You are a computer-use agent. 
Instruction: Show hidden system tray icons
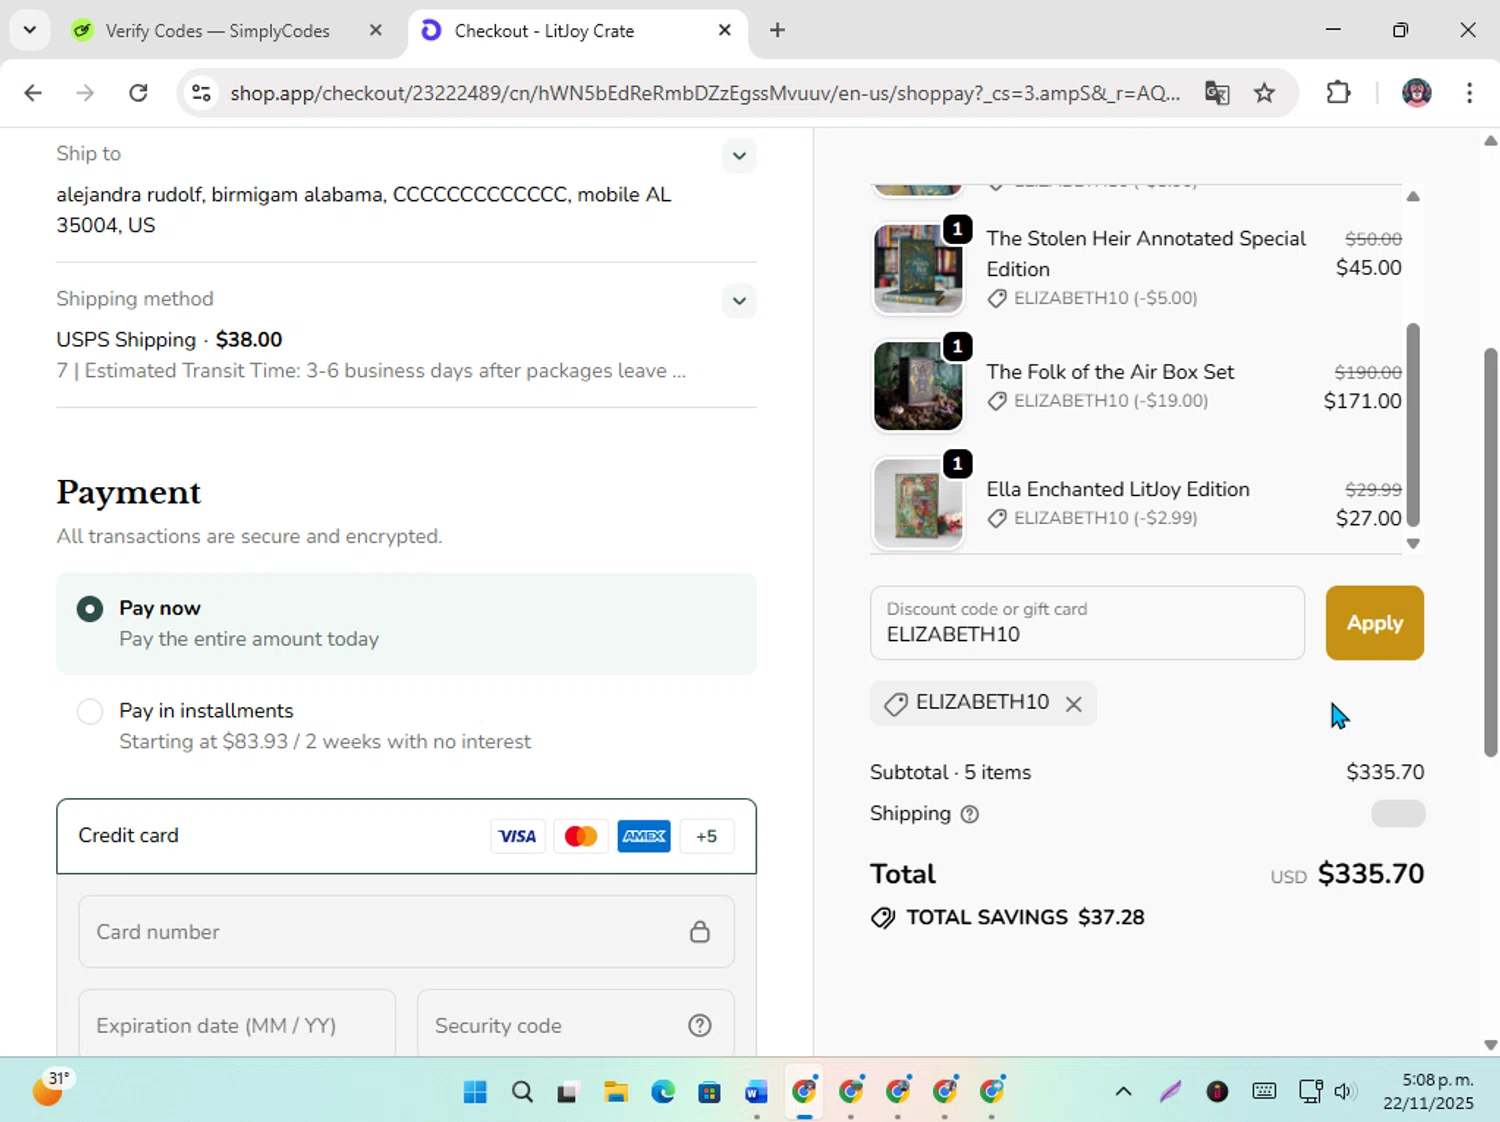1123,1092
